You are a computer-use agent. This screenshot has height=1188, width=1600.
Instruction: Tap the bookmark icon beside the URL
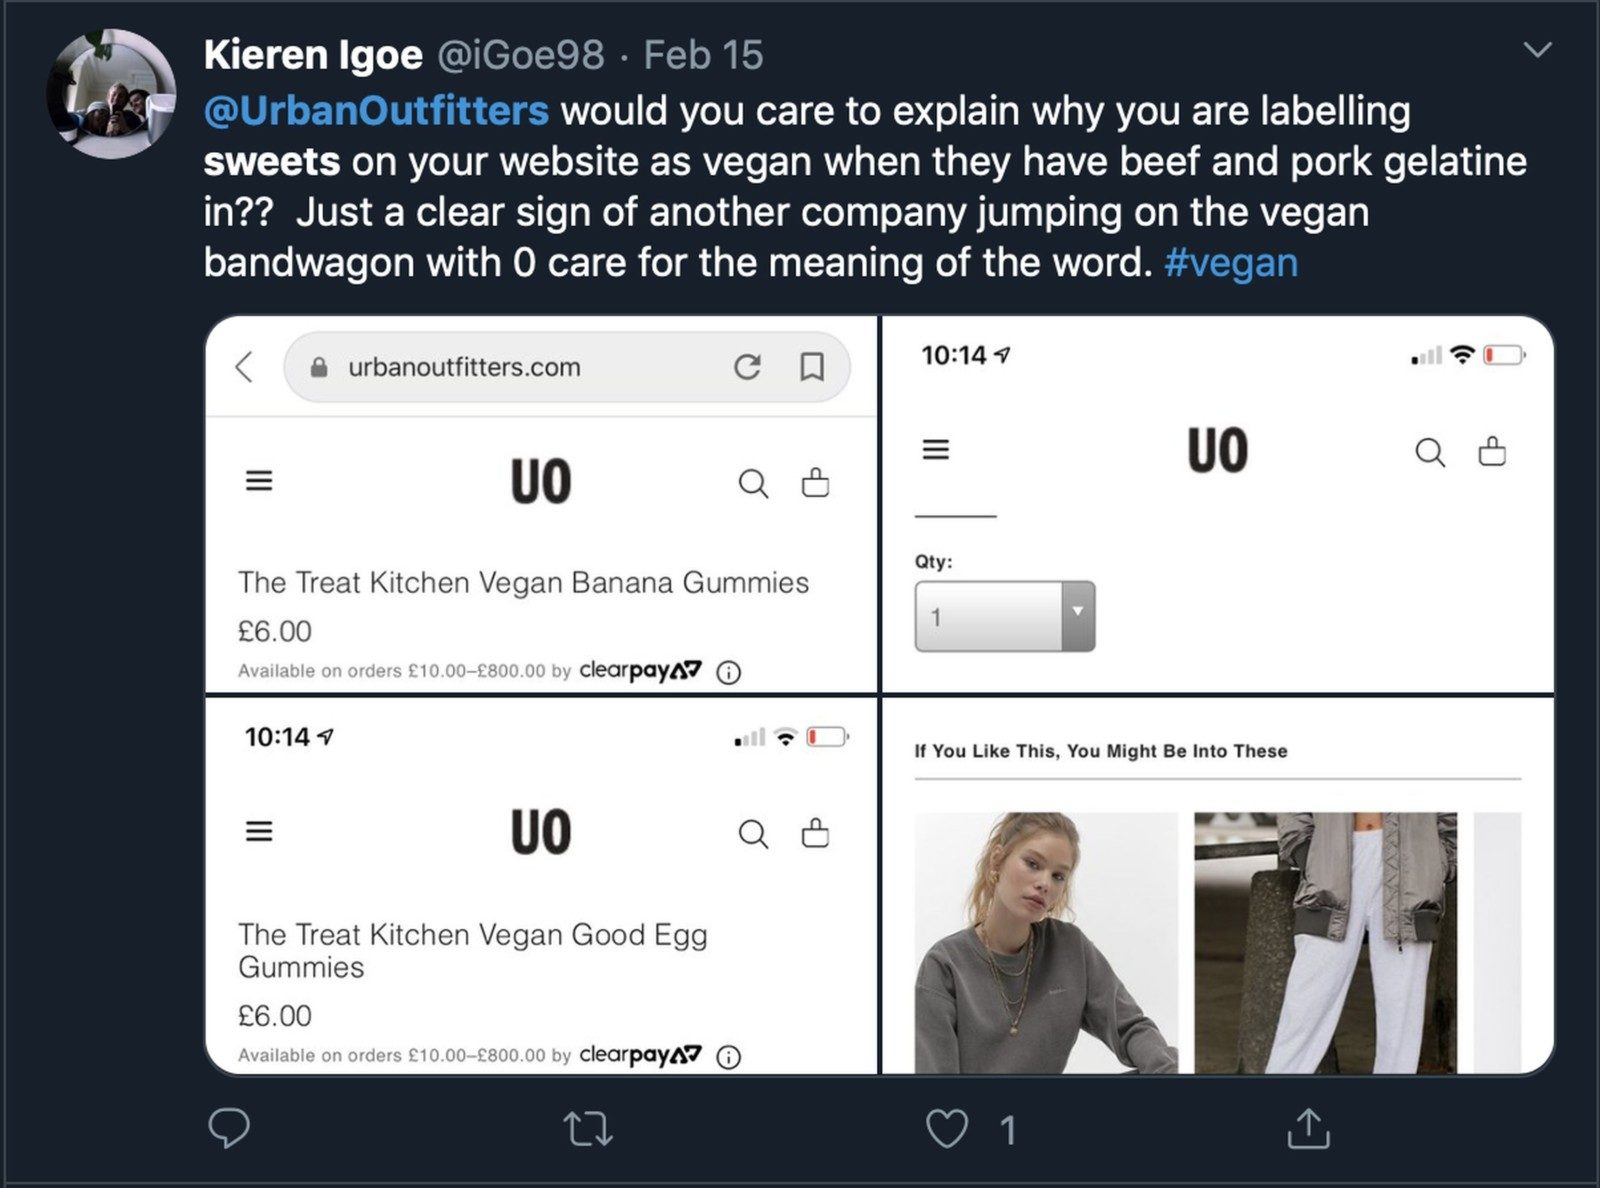tap(812, 367)
